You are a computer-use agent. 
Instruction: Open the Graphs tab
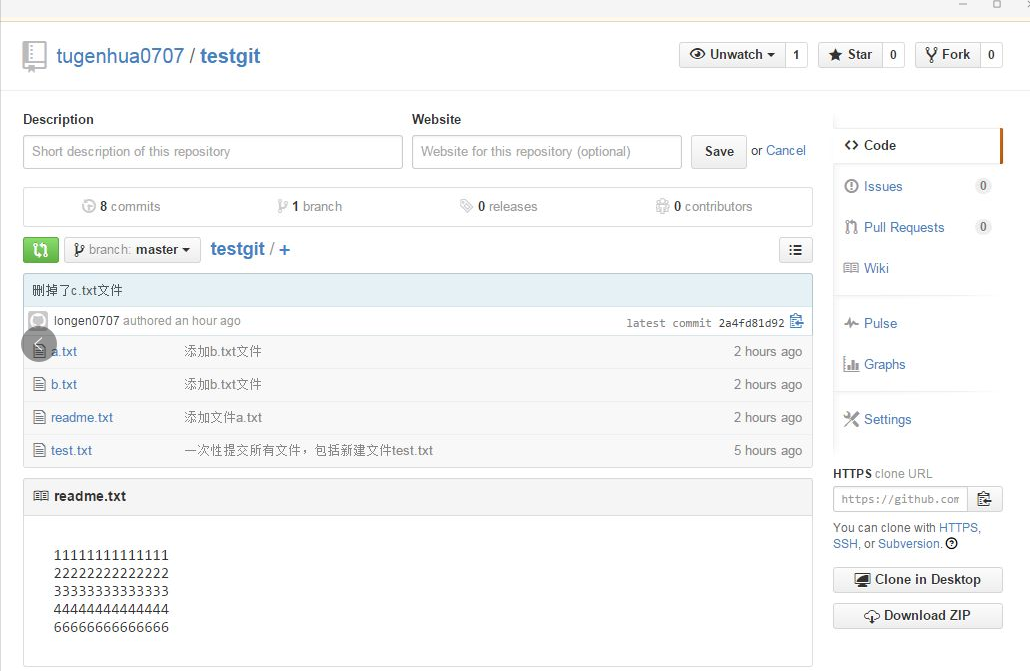(x=918, y=364)
